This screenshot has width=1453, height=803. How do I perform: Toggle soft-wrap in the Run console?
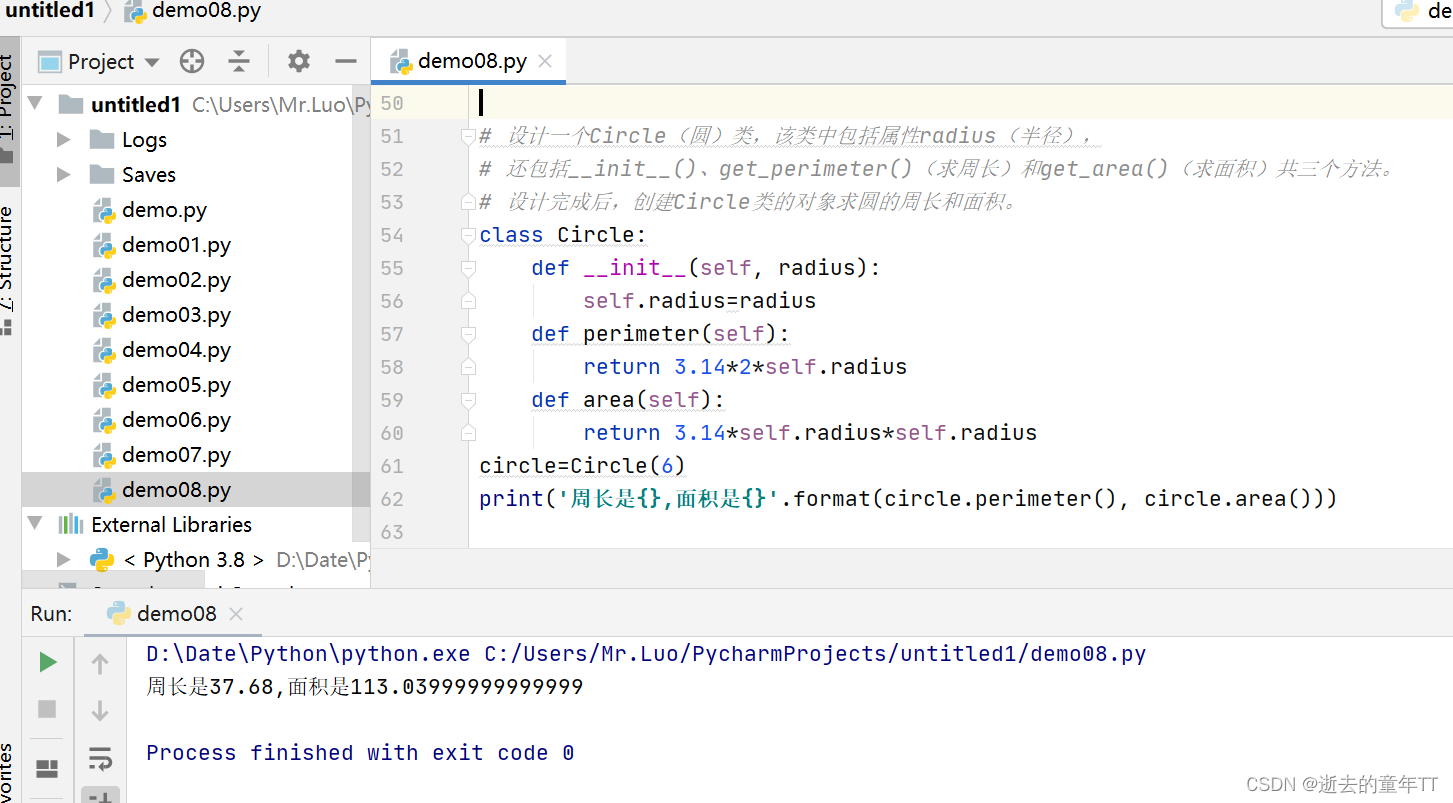tap(100, 758)
